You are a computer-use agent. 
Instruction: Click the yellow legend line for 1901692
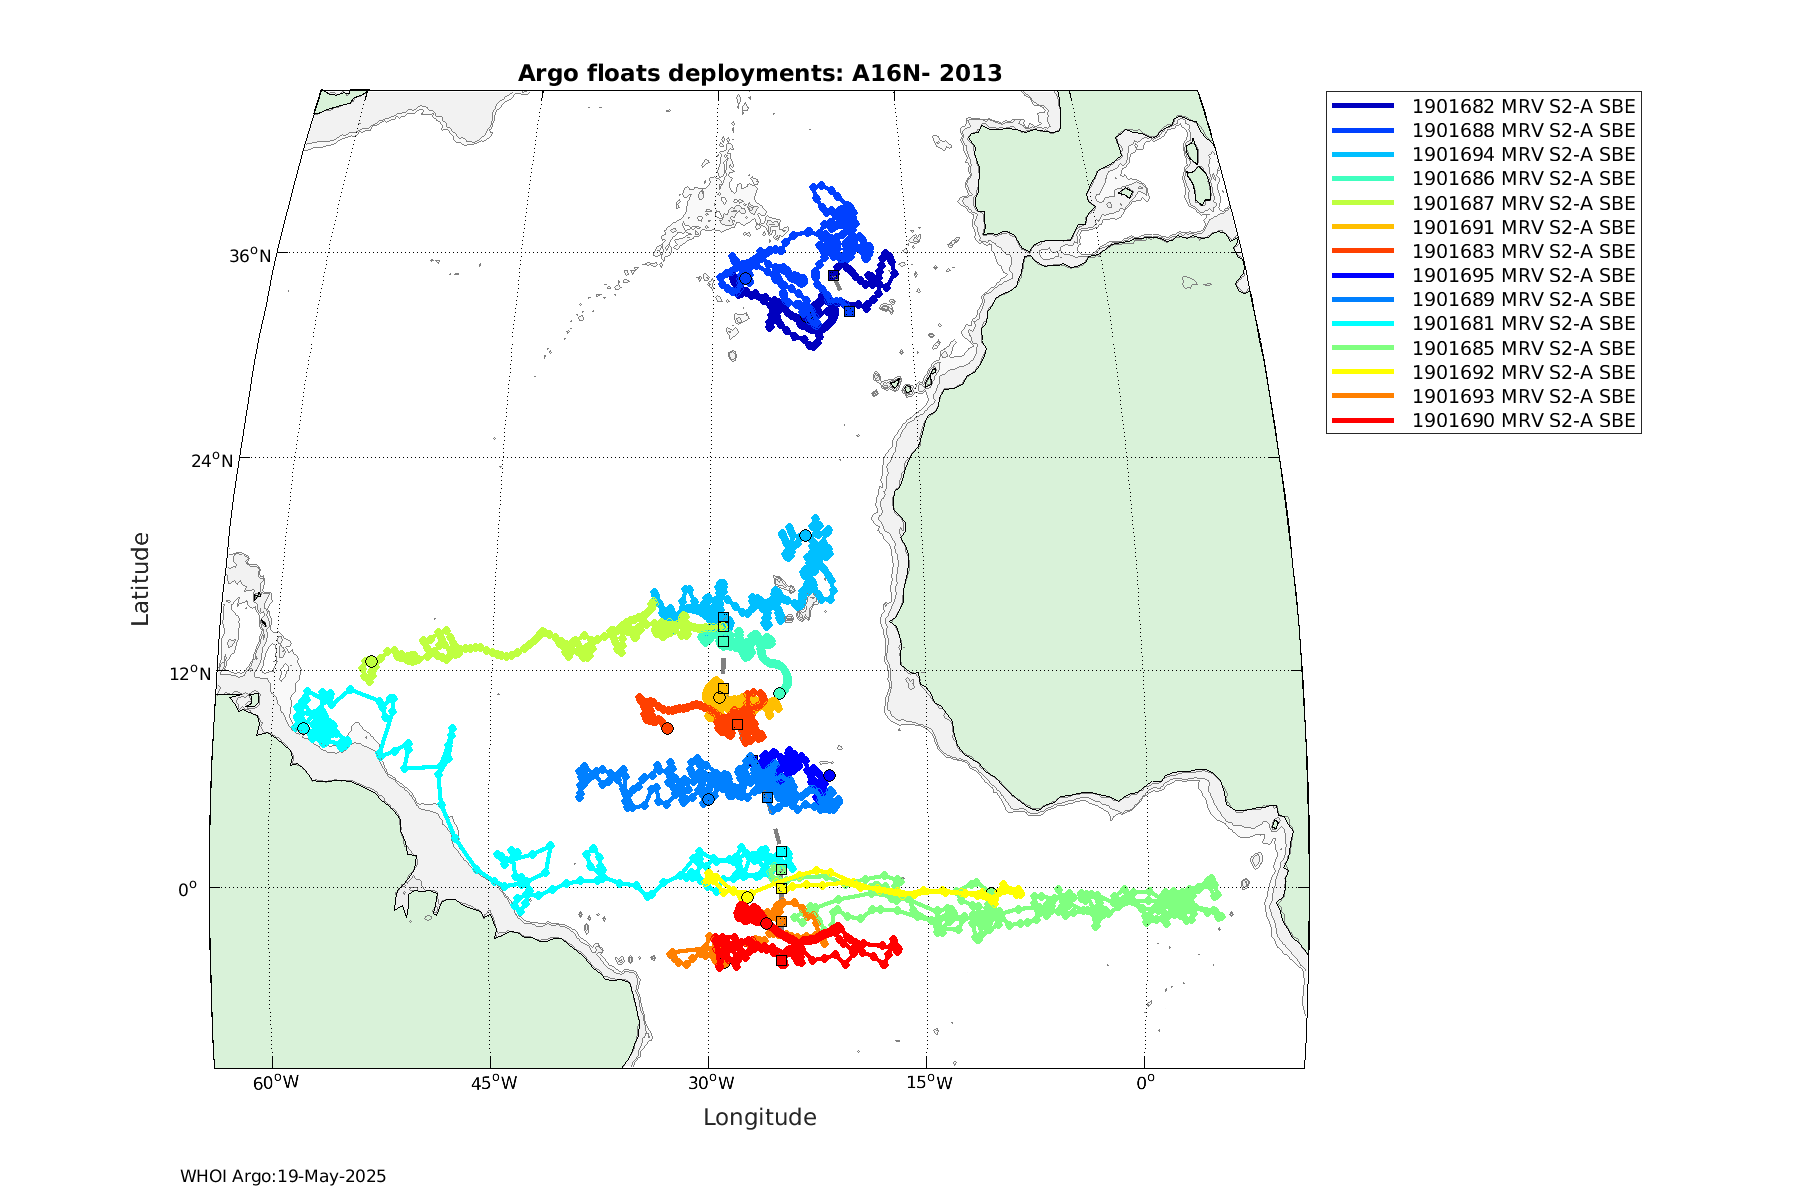tap(1363, 372)
